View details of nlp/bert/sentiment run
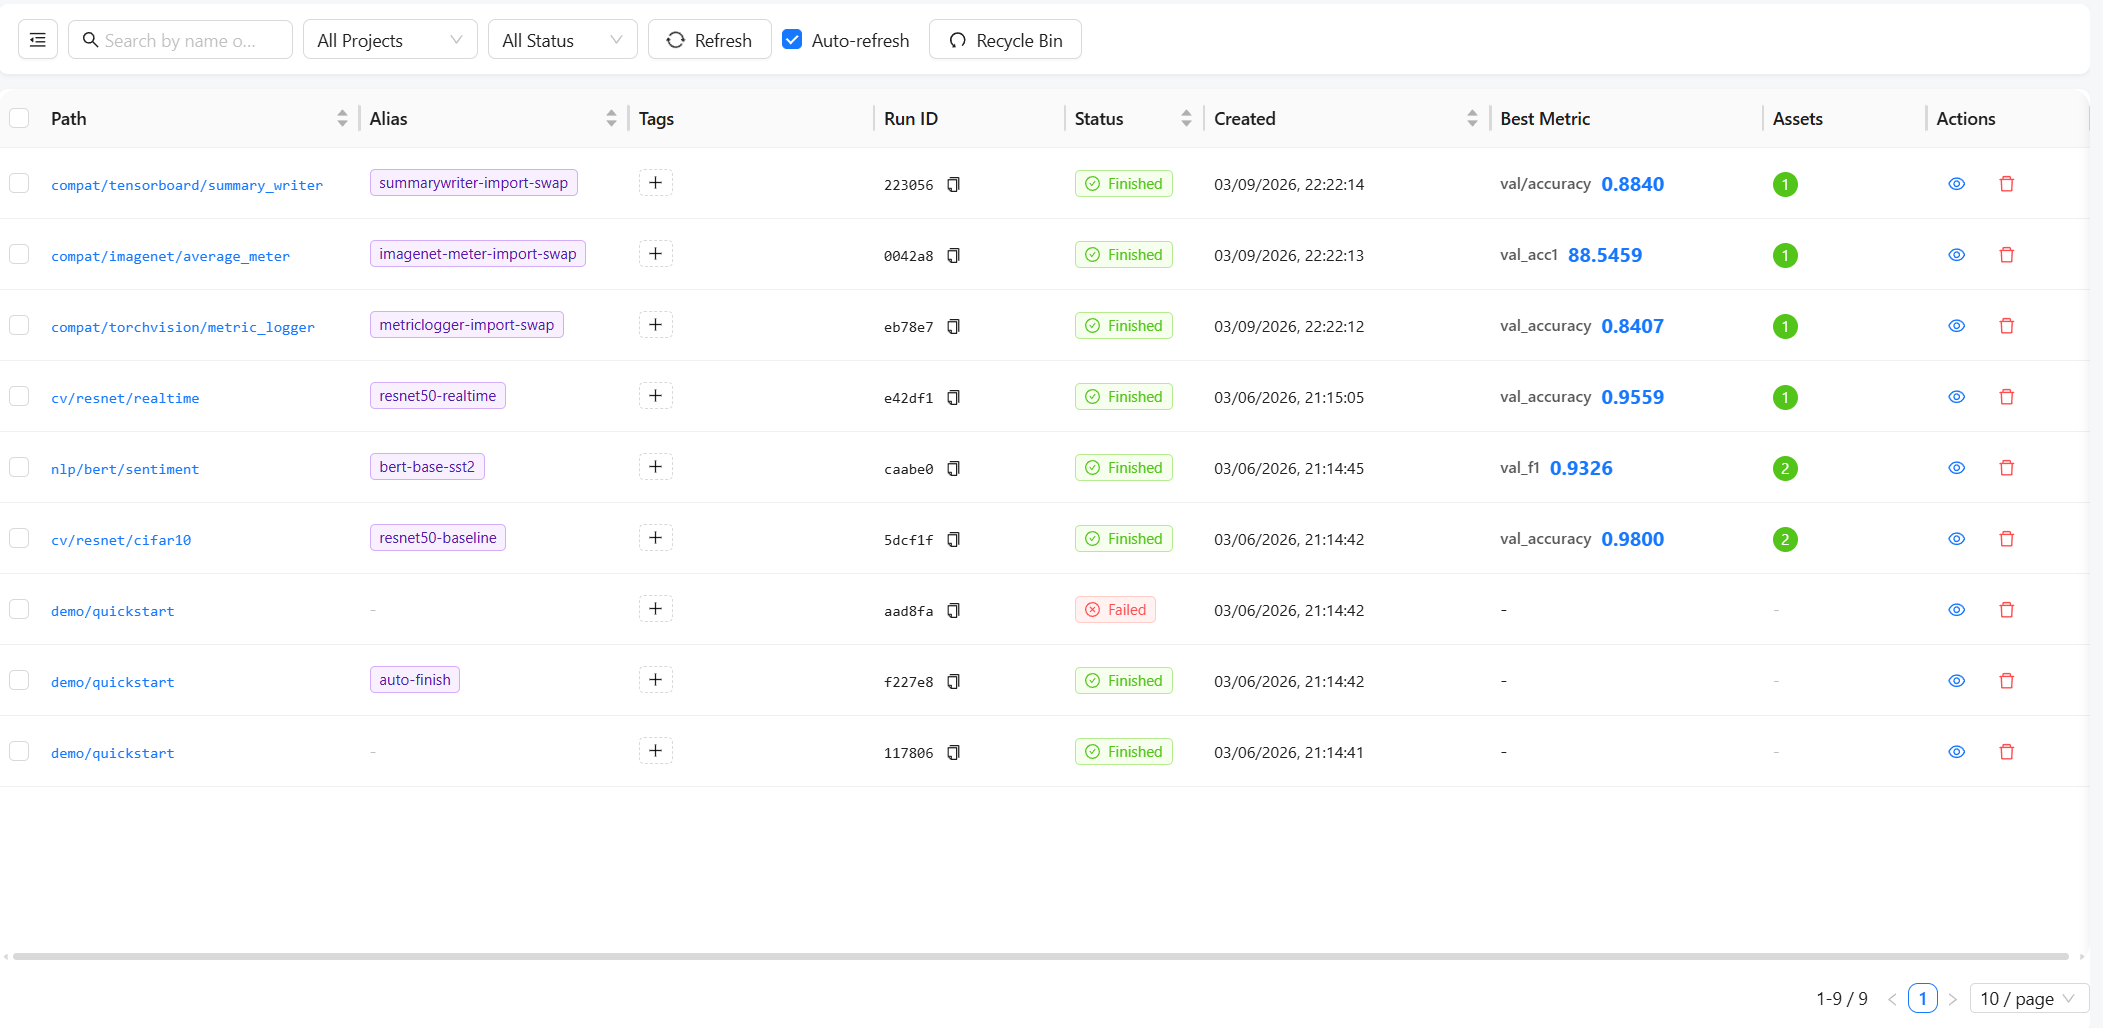The image size is (2103, 1028). [1956, 468]
